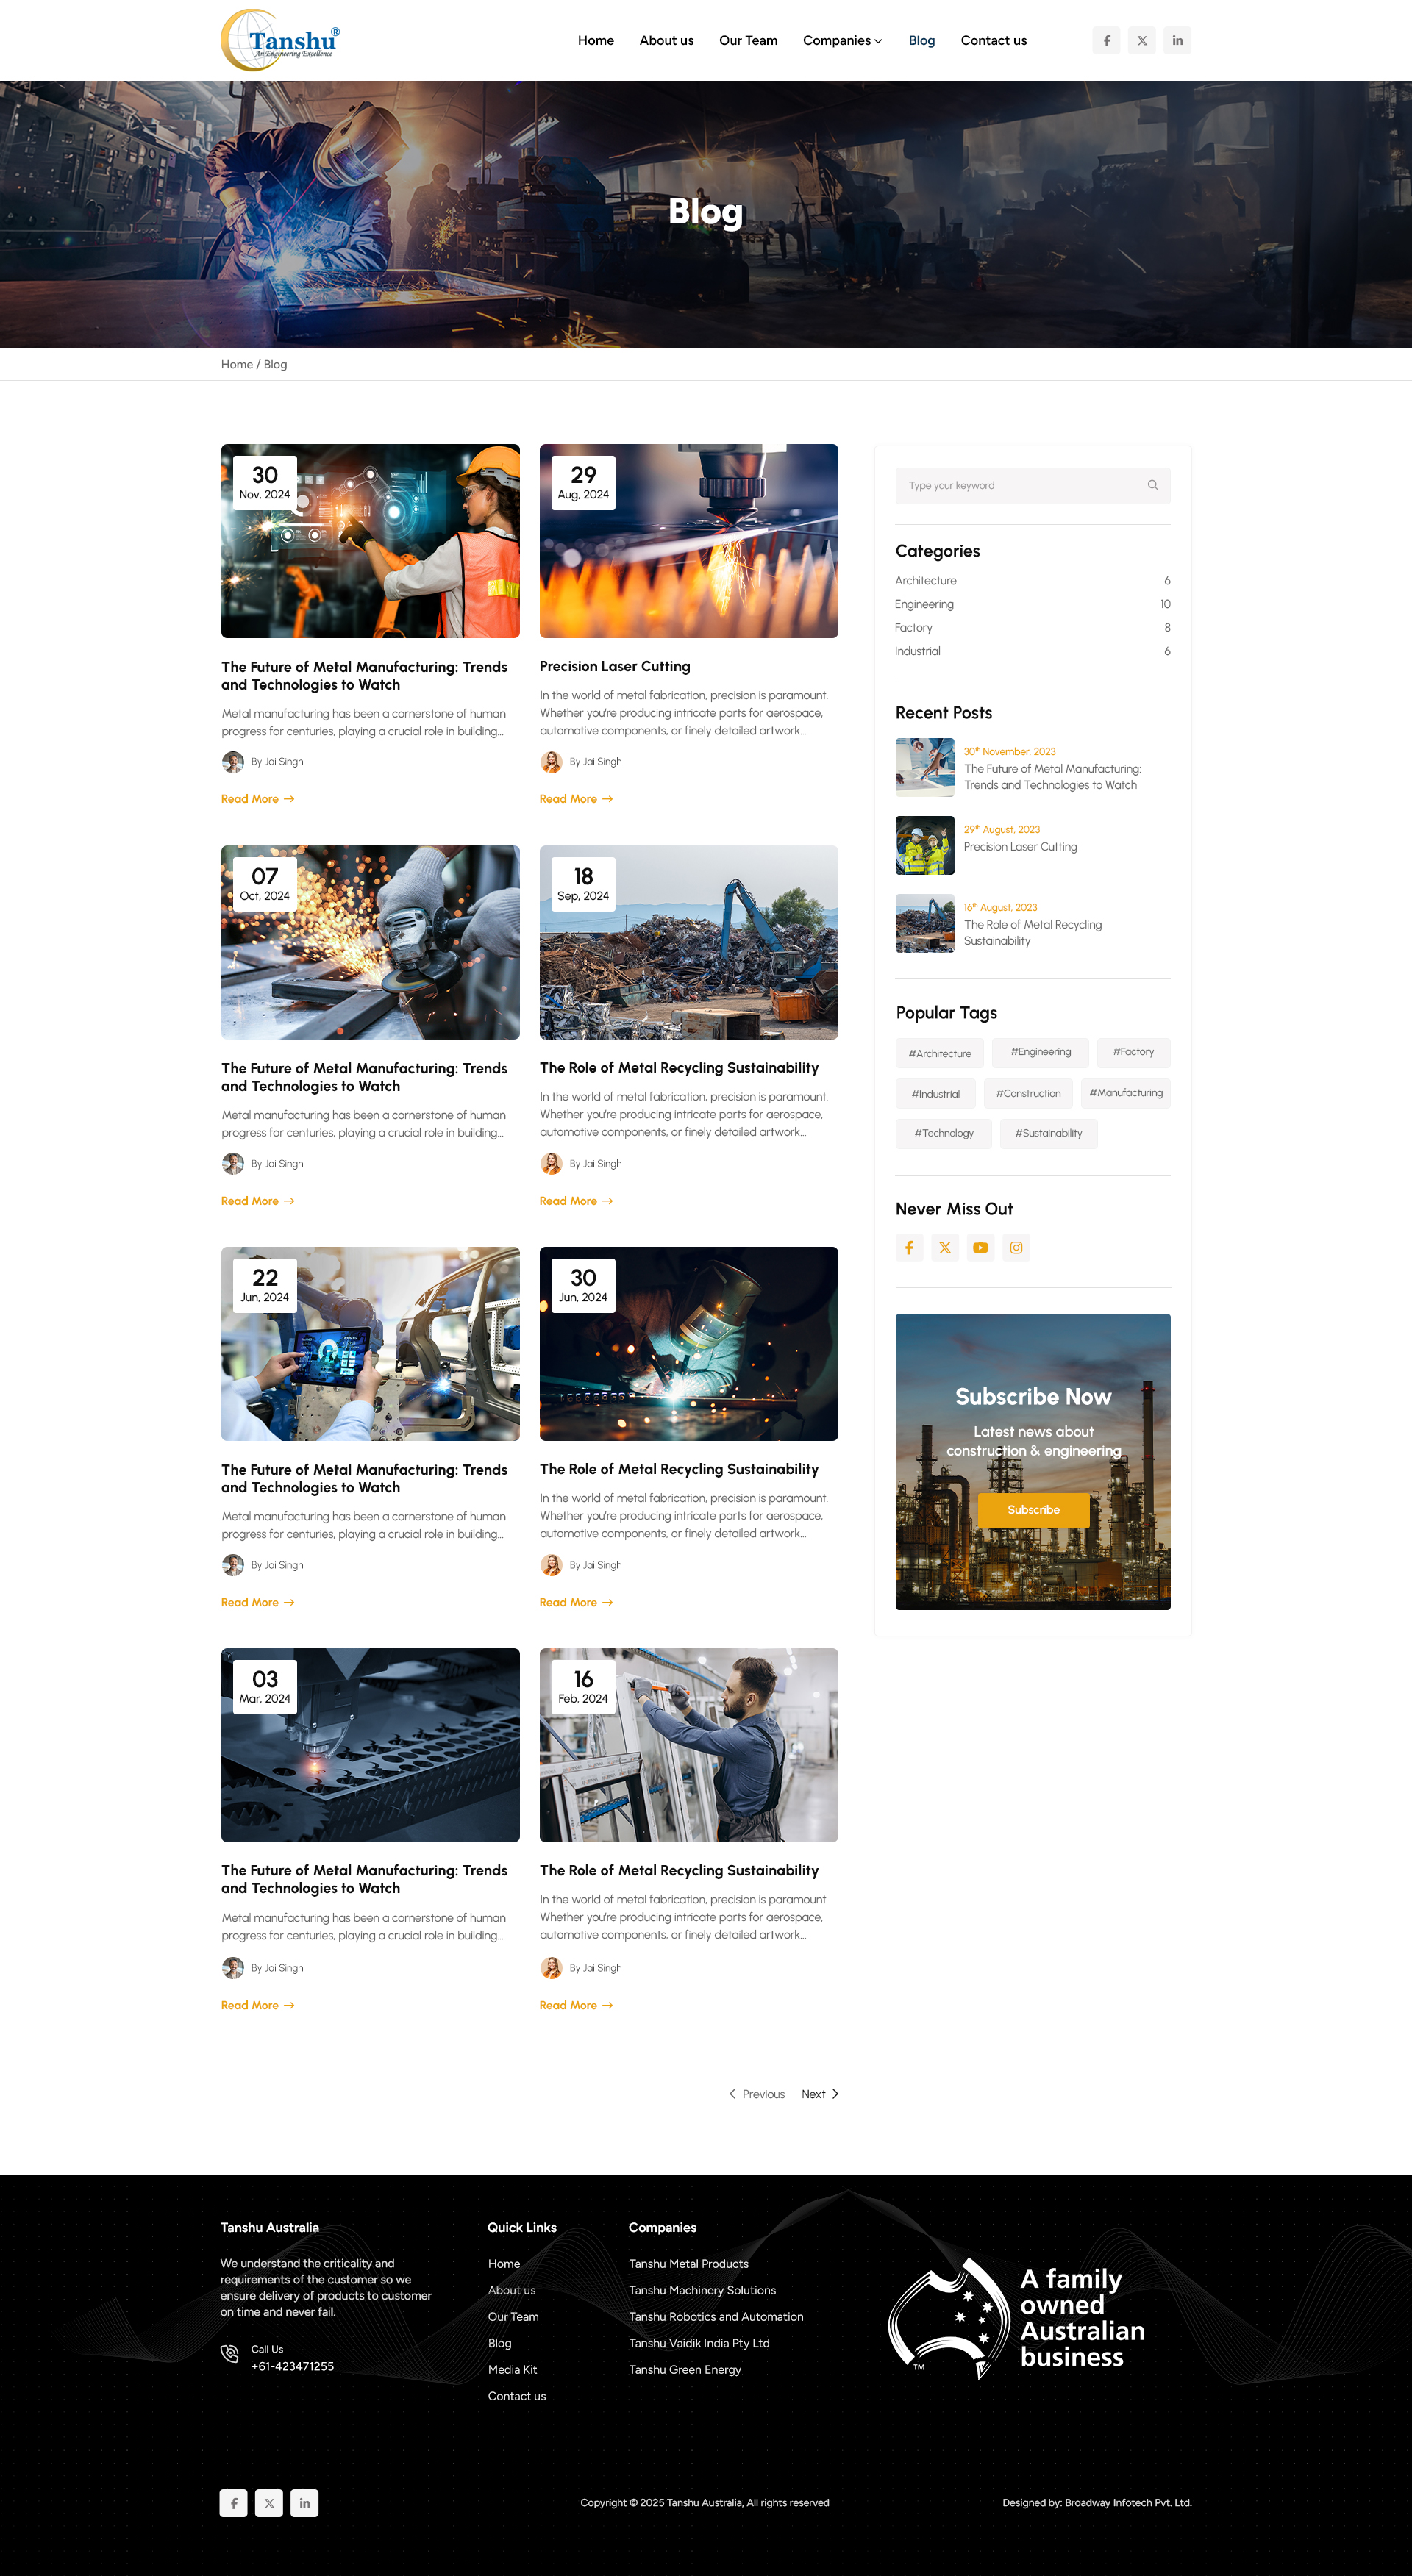Select the #Sustainability tag

click(1048, 1133)
